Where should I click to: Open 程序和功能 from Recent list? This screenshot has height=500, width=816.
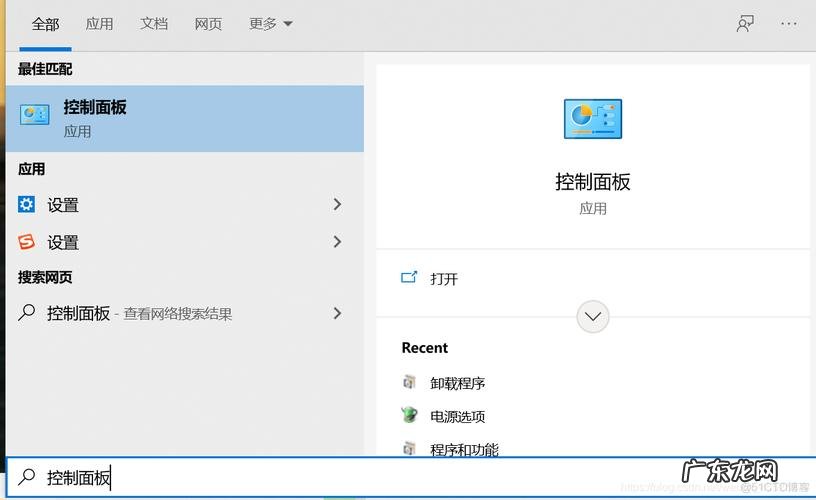click(x=464, y=449)
